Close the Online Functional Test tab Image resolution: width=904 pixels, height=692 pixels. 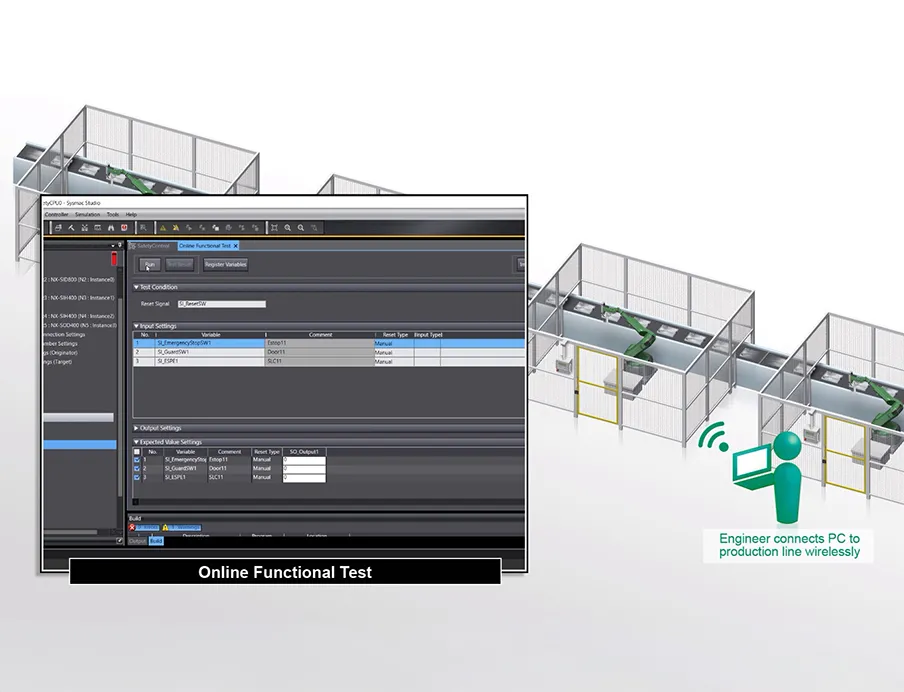(x=236, y=245)
